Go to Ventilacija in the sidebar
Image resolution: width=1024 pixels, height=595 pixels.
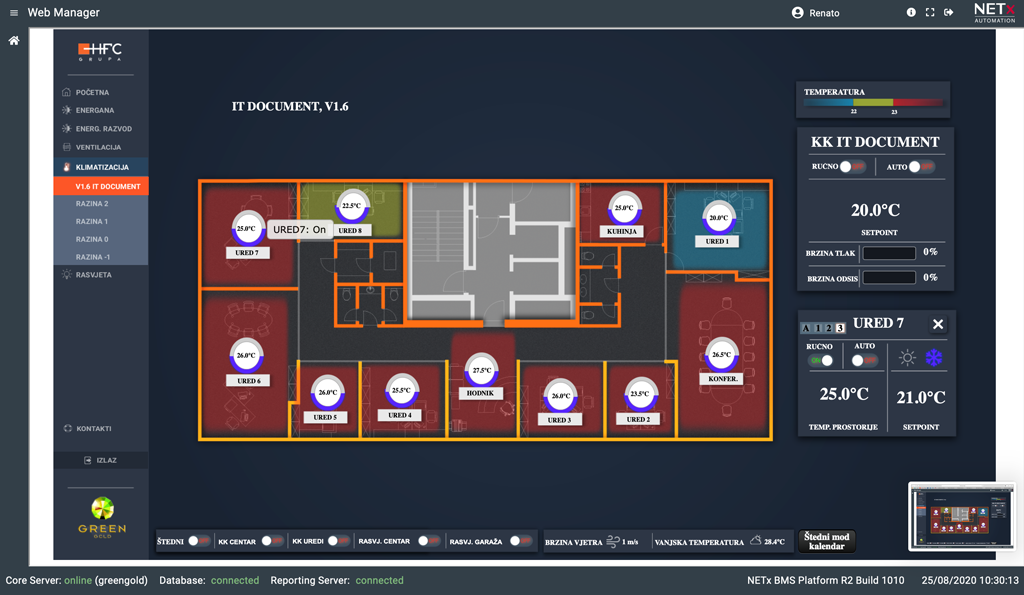[98, 147]
